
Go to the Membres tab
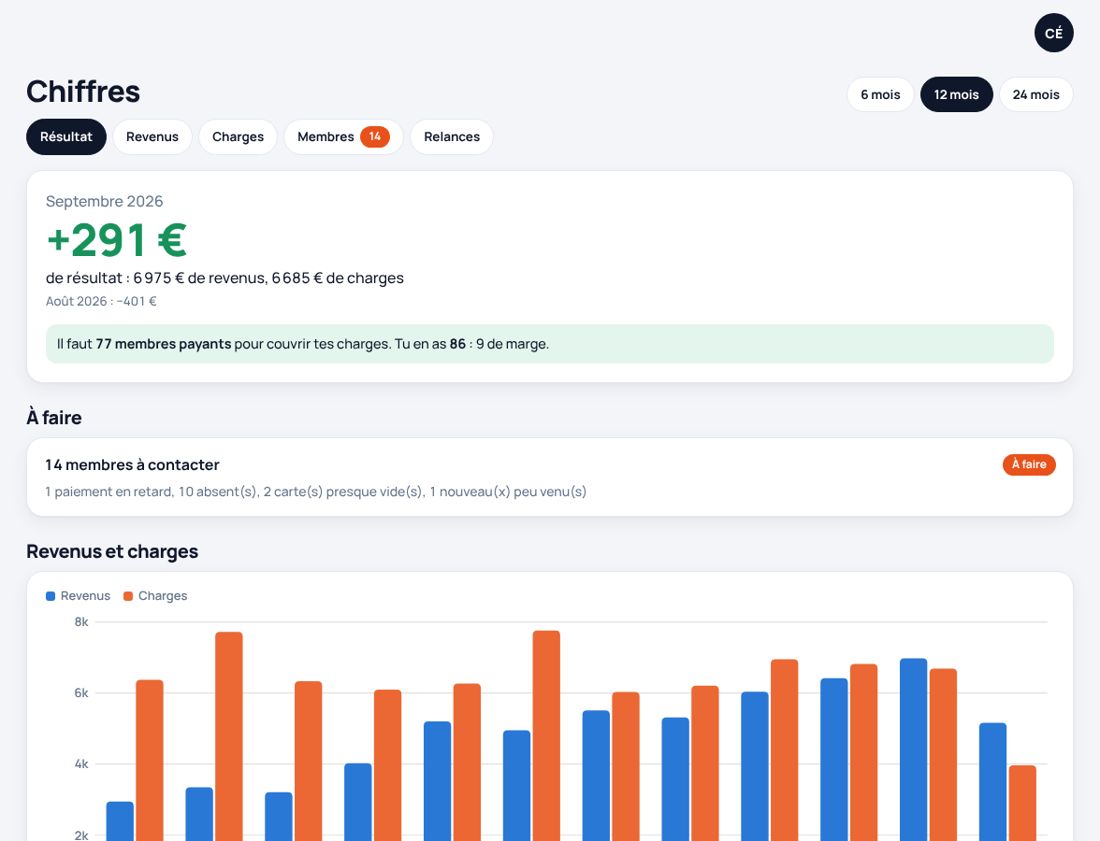pyautogui.click(x=343, y=137)
